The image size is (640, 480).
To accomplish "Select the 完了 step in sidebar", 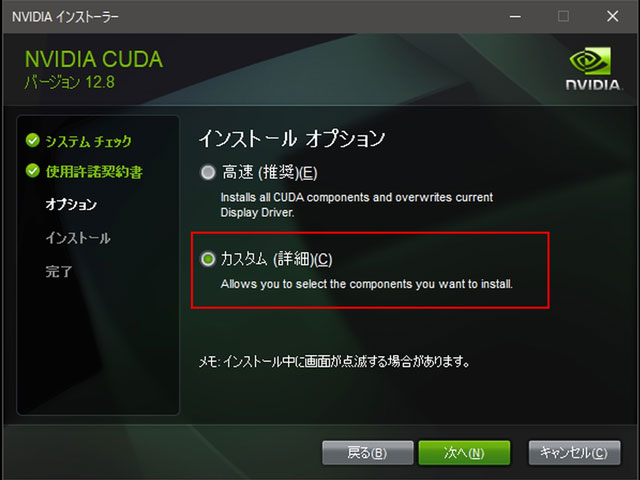I will pos(59,271).
